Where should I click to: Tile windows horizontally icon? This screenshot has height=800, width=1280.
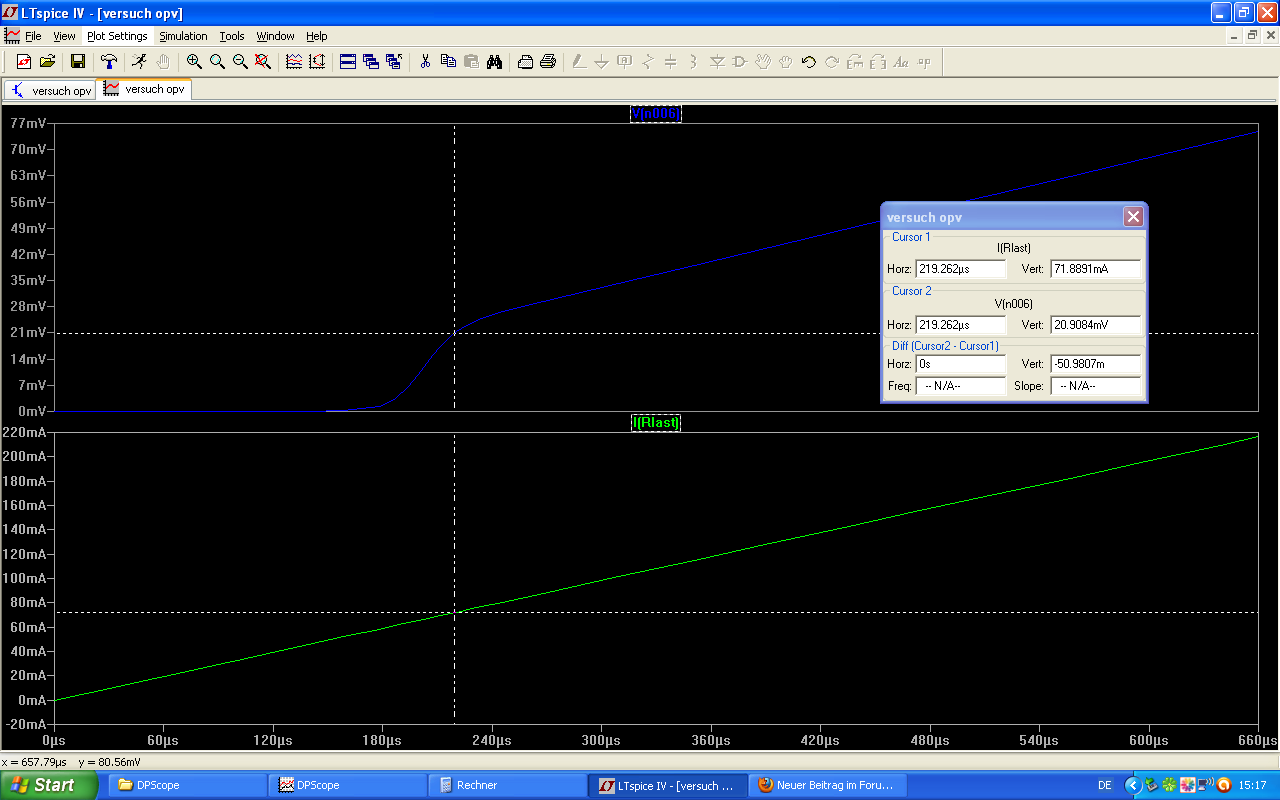[348, 62]
